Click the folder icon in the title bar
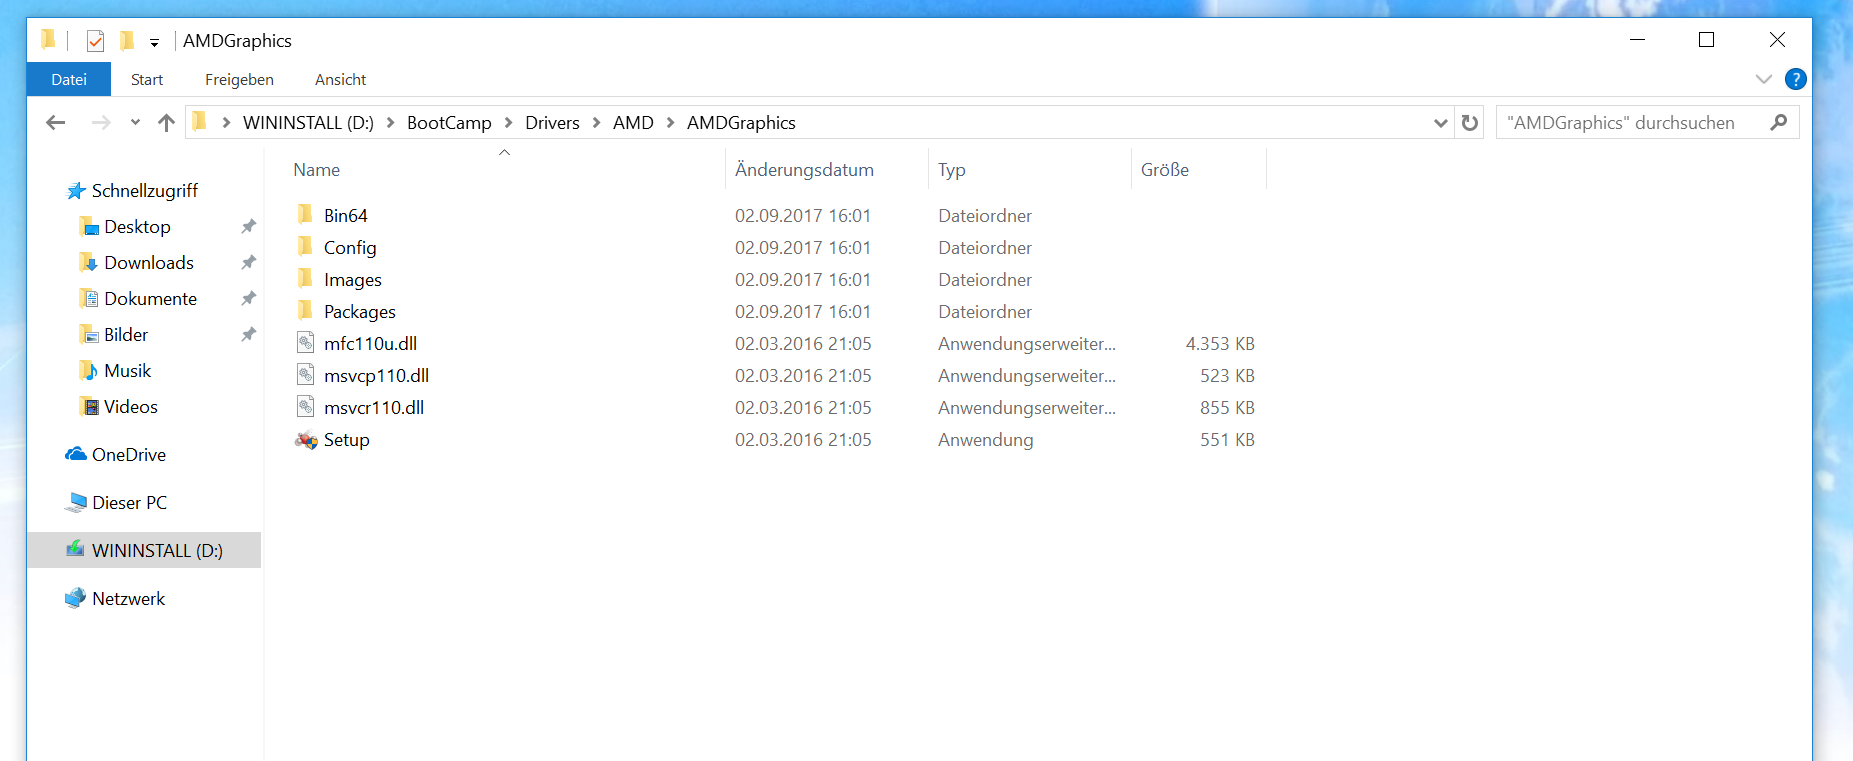The width and height of the screenshot is (1853, 761). (48, 40)
